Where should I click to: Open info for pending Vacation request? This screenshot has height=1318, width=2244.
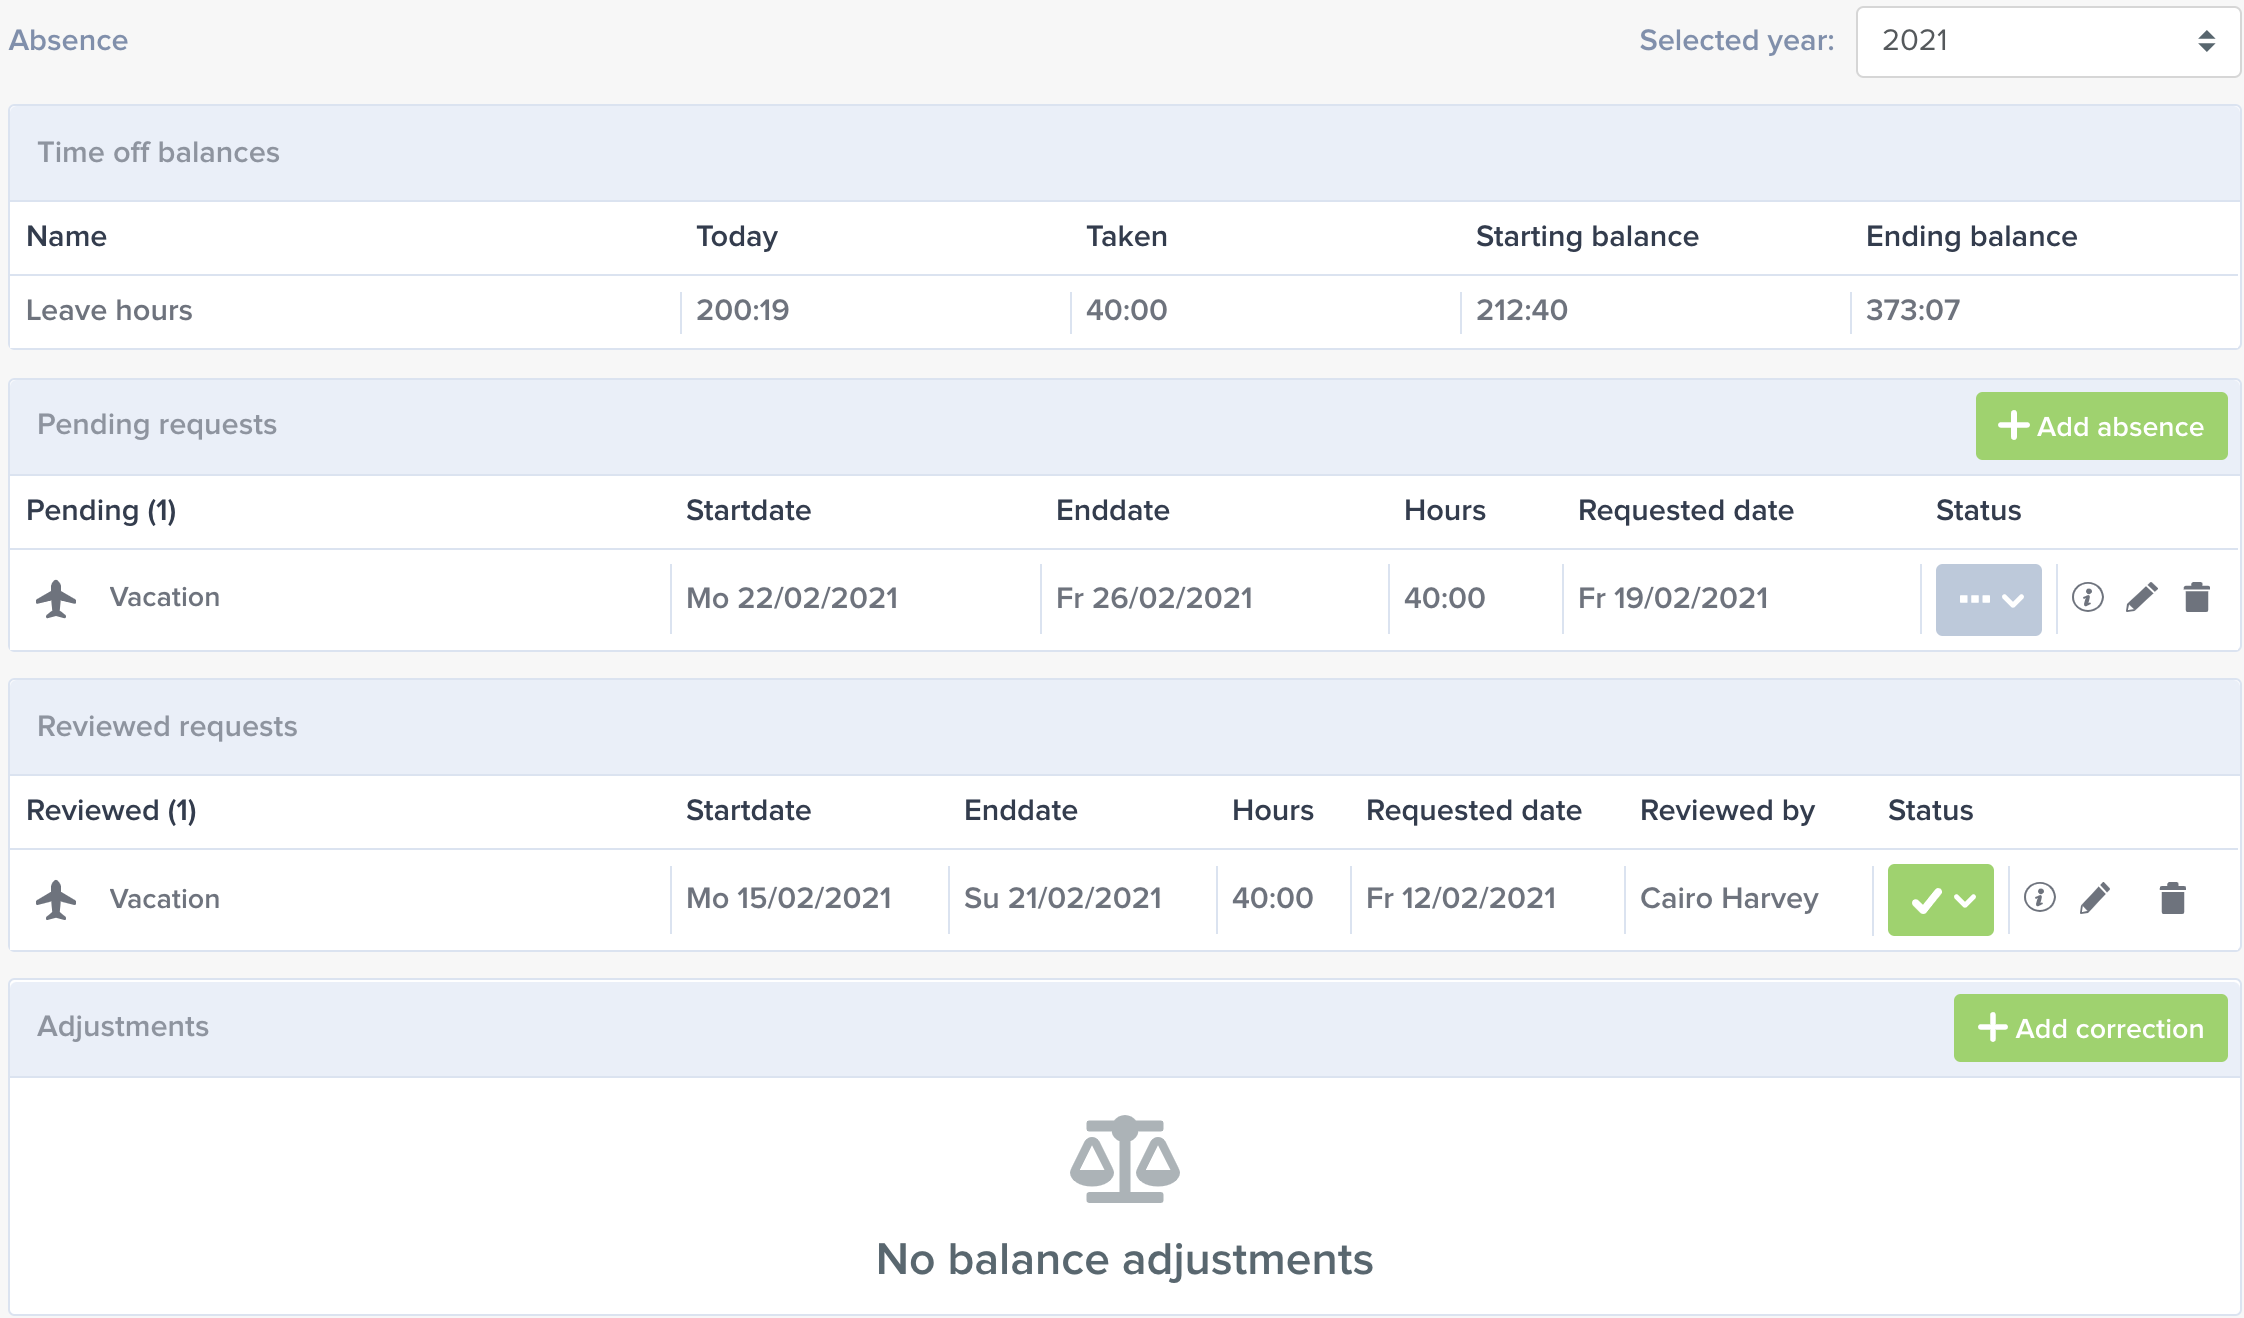click(x=2087, y=598)
